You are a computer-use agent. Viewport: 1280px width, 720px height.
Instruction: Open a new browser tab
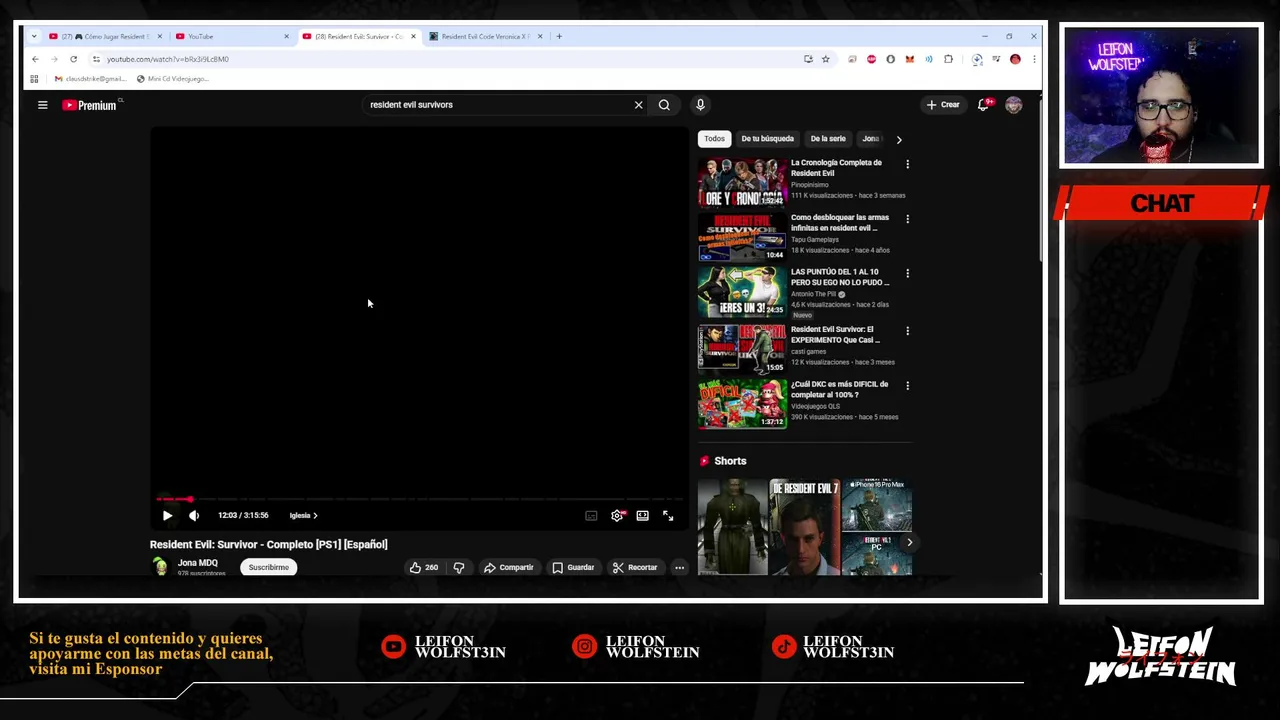click(559, 36)
